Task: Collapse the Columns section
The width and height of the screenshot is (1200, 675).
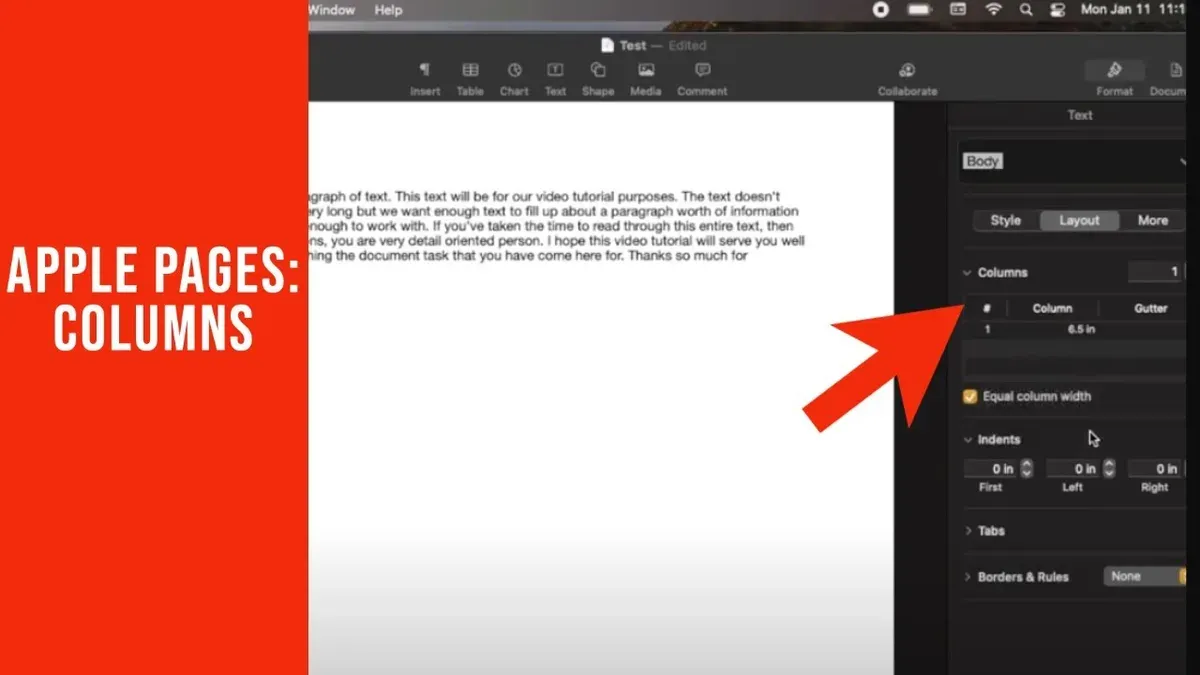Action: pos(967,272)
